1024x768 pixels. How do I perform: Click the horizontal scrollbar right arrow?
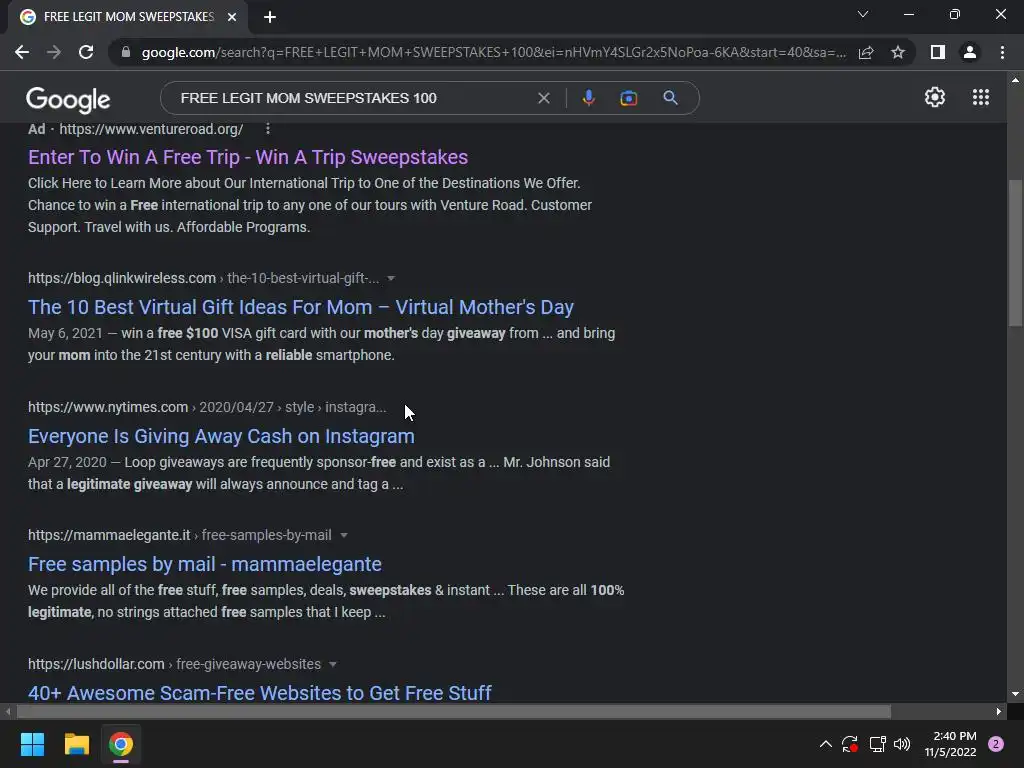[999, 711]
